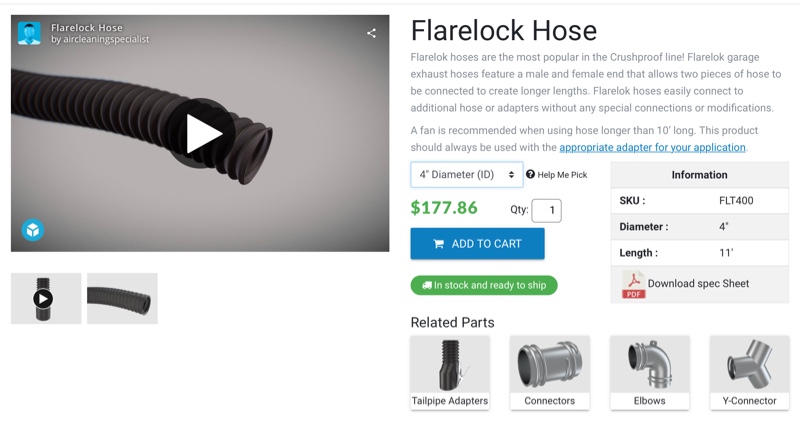Click the PDF spec sheet icon
The image size is (800, 423).
coord(633,285)
